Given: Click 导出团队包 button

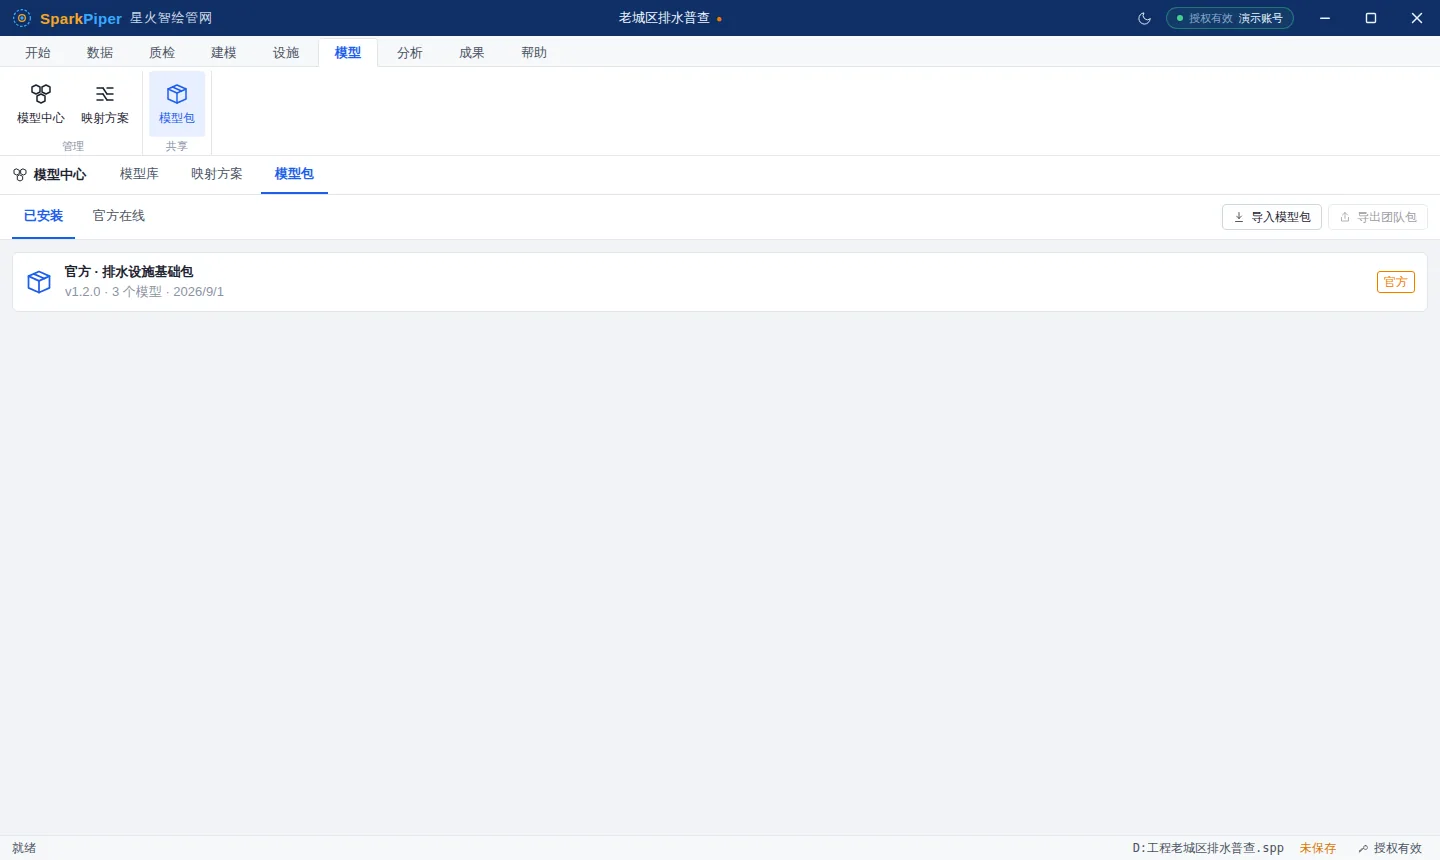Looking at the screenshot, I should (1378, 217).
